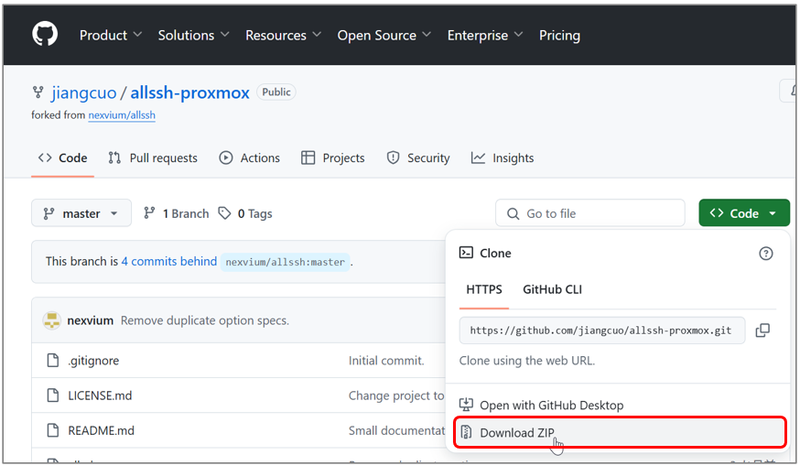
Task: Open the Security tab
Action: tap(418, 158)
